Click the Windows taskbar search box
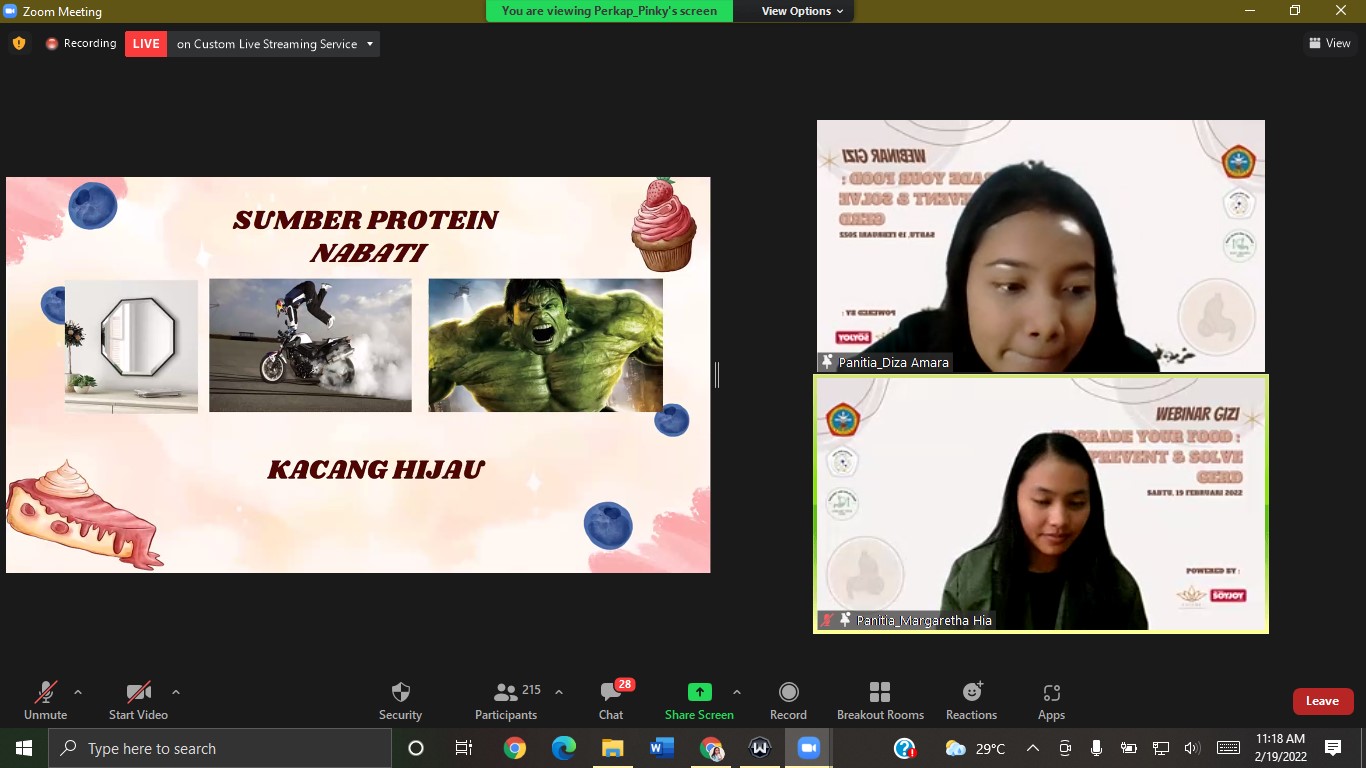The image size is (1366, 768). click(x=220, y=748)
